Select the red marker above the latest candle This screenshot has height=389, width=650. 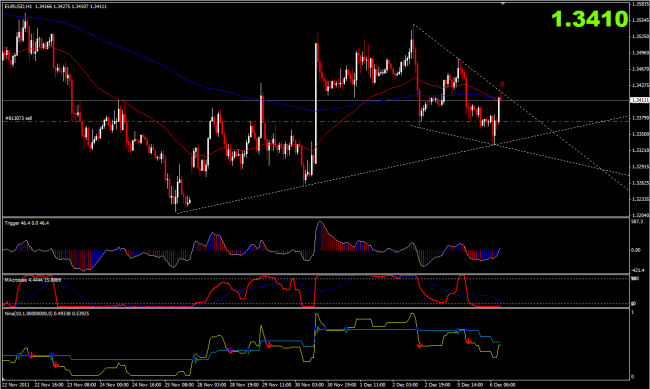pos(502,85)
